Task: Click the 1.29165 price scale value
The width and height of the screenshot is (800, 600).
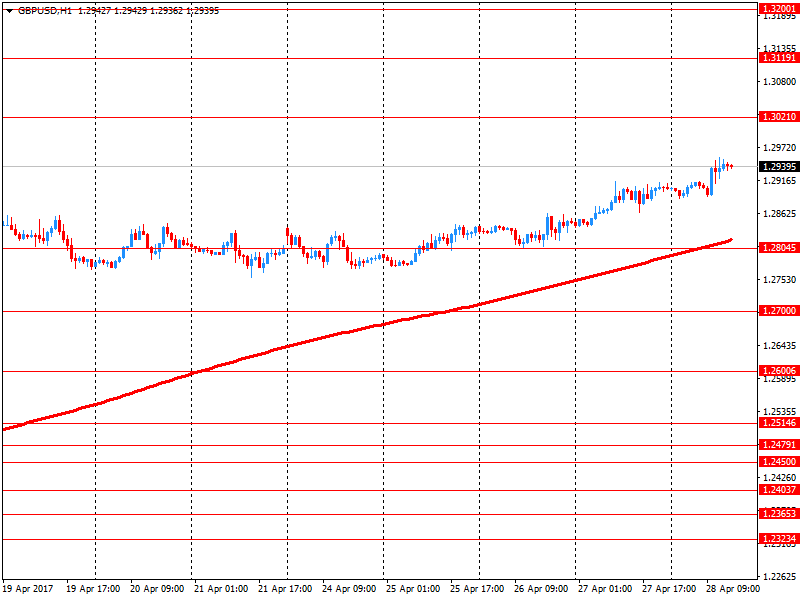Action: pos(780,181)
